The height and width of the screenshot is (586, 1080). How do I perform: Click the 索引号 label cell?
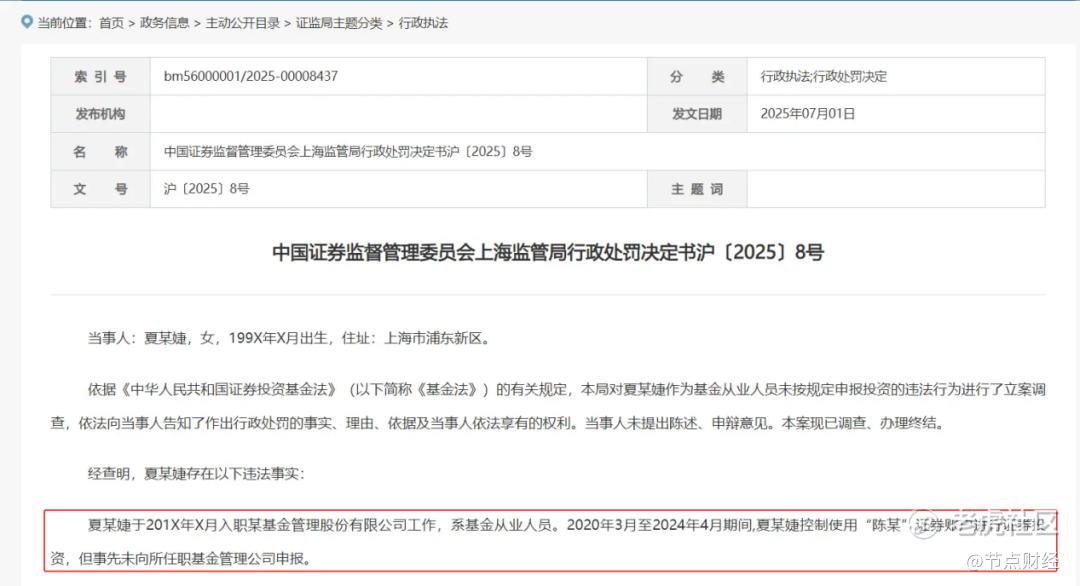[x=101, y=76]
